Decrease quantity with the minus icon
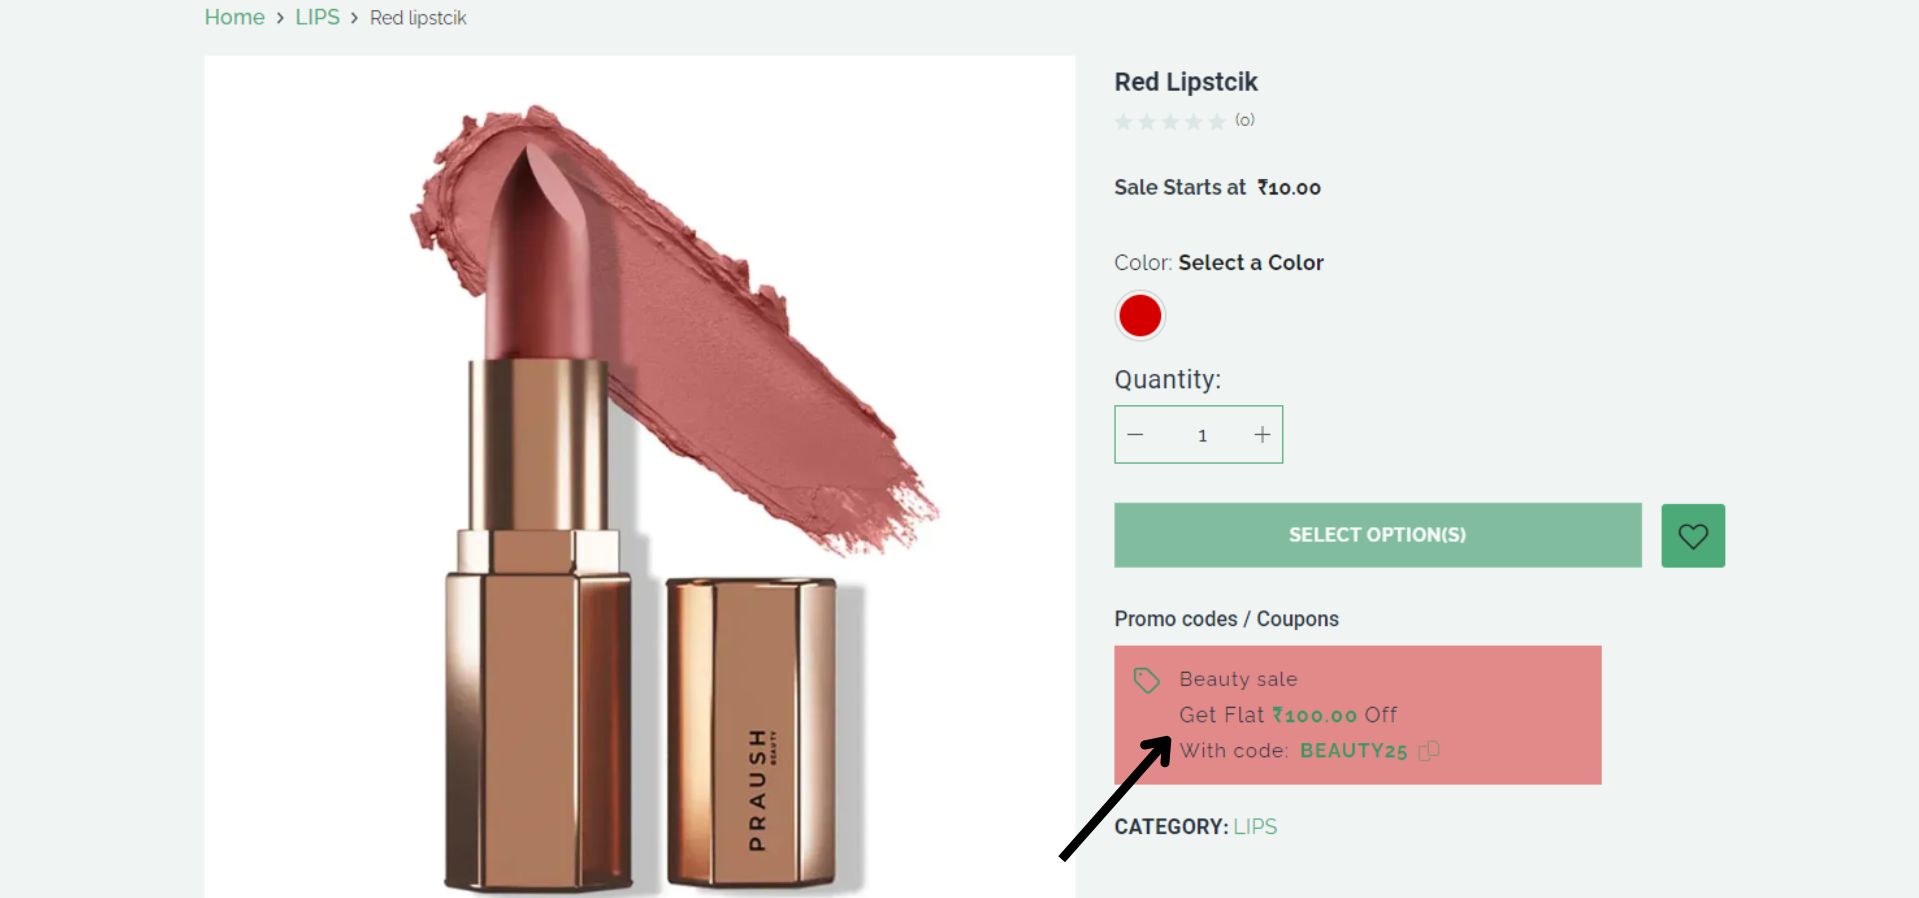The width and height of the screenshot is (1919, 898). 1135,435
